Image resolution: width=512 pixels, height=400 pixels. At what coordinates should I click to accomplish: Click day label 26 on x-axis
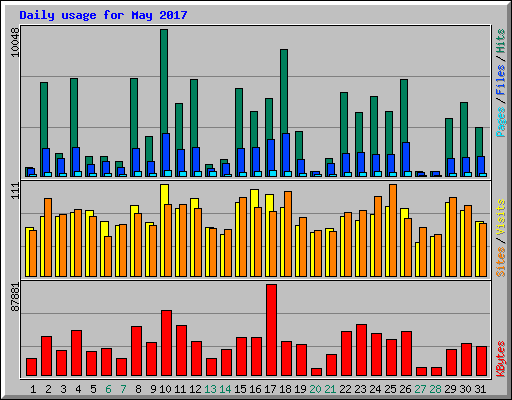[x=405, y=389]
